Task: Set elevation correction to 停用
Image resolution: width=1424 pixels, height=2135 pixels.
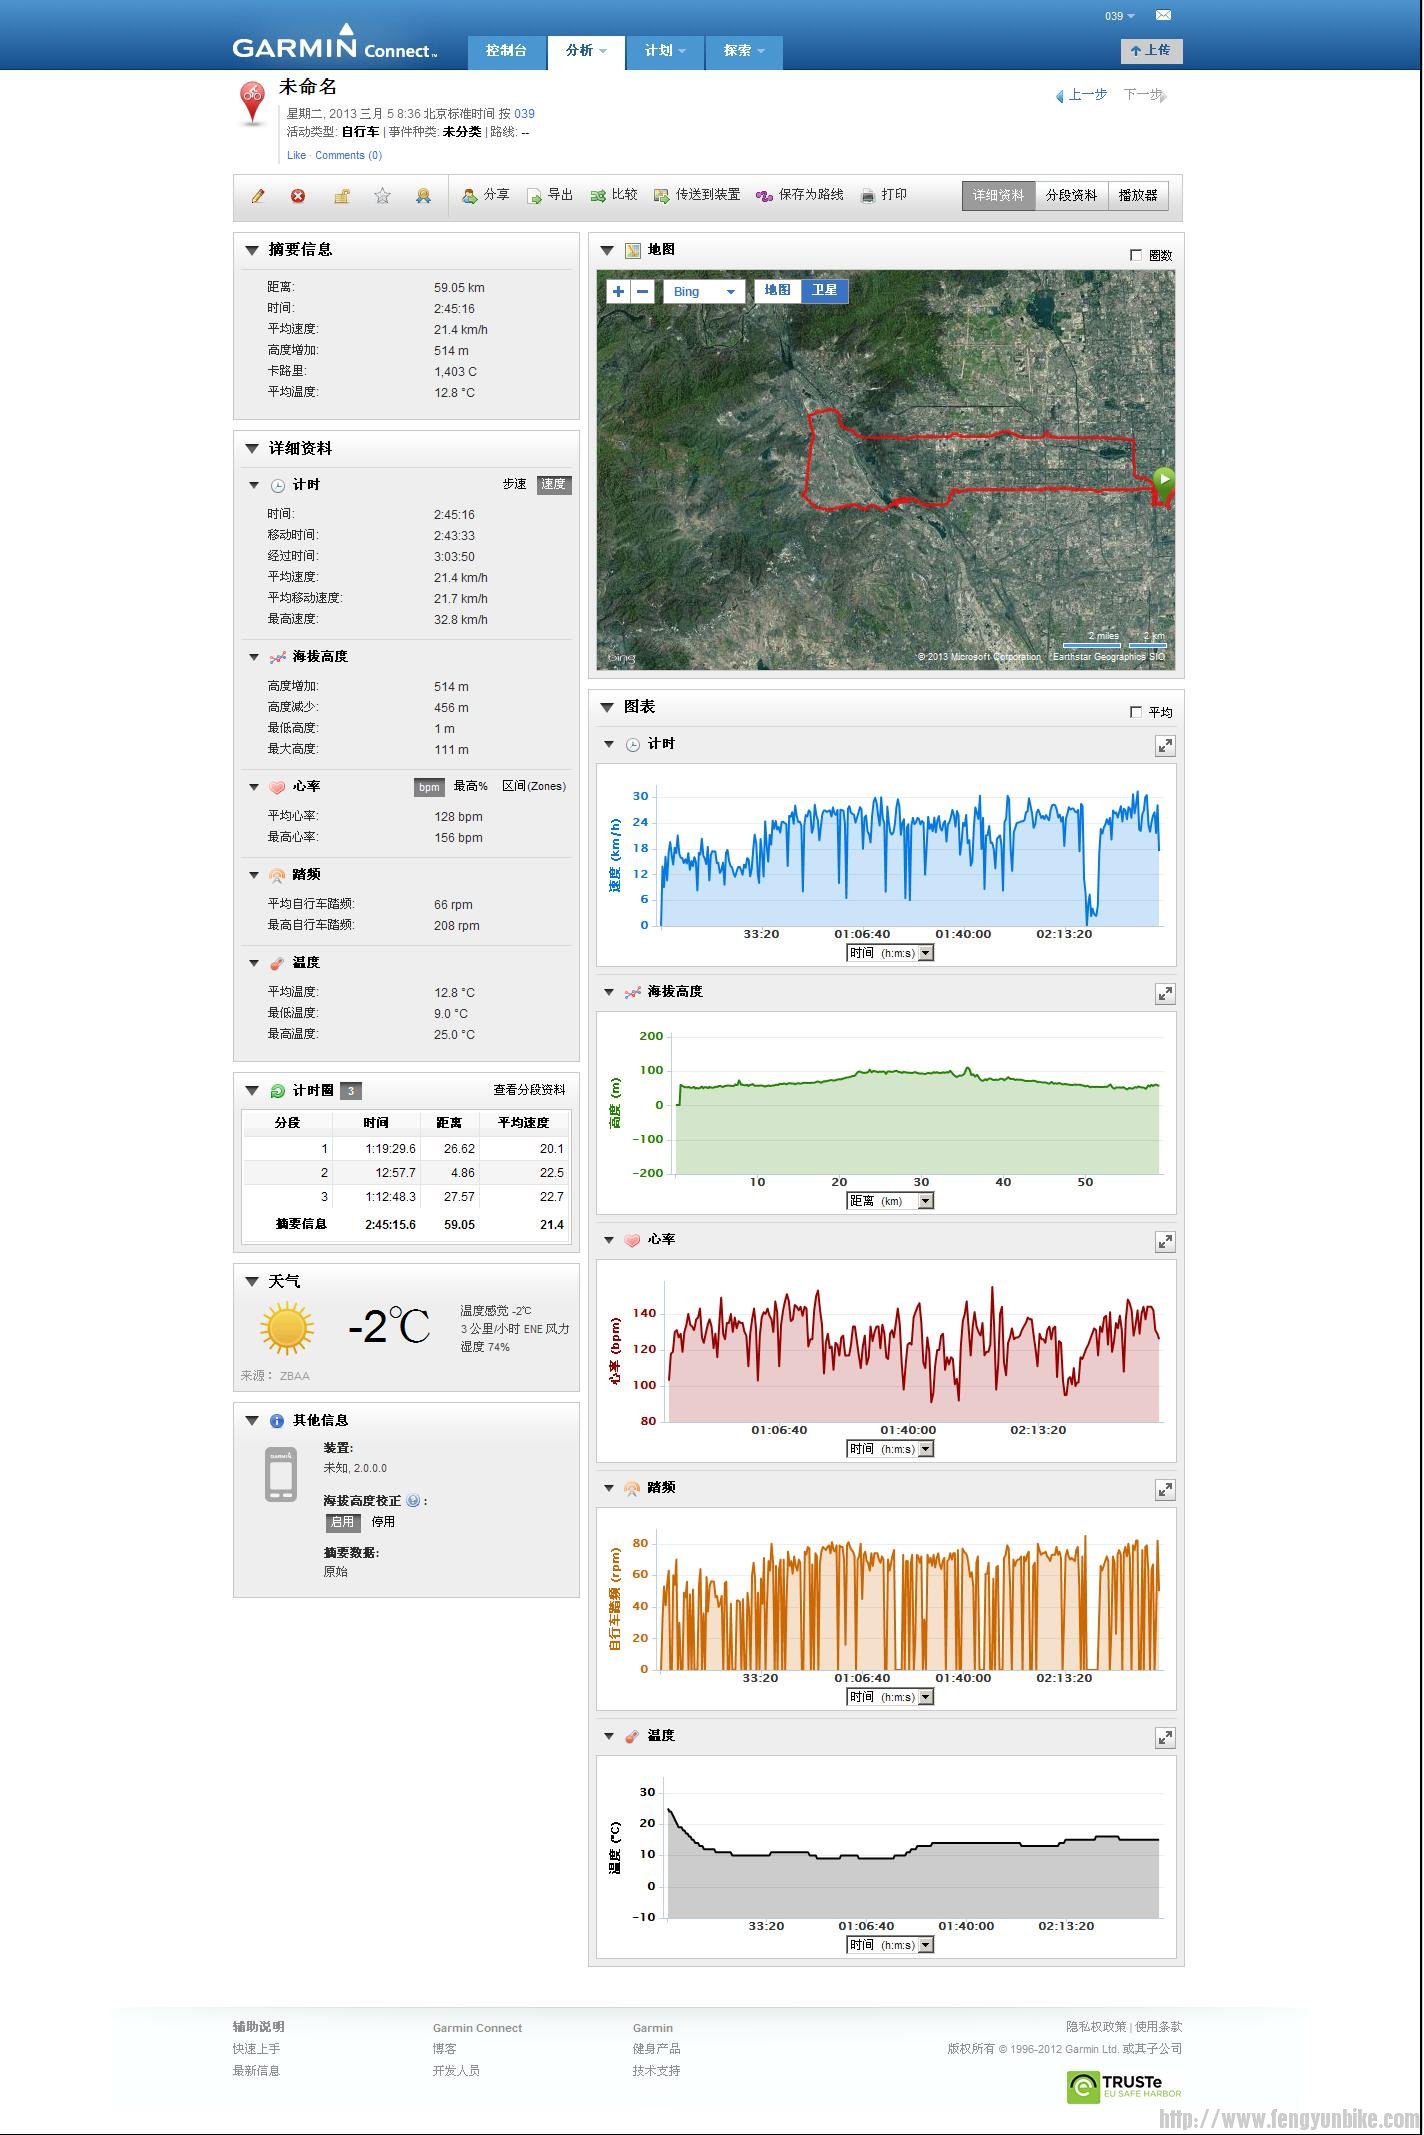Action: click(x=383, y=1522)
